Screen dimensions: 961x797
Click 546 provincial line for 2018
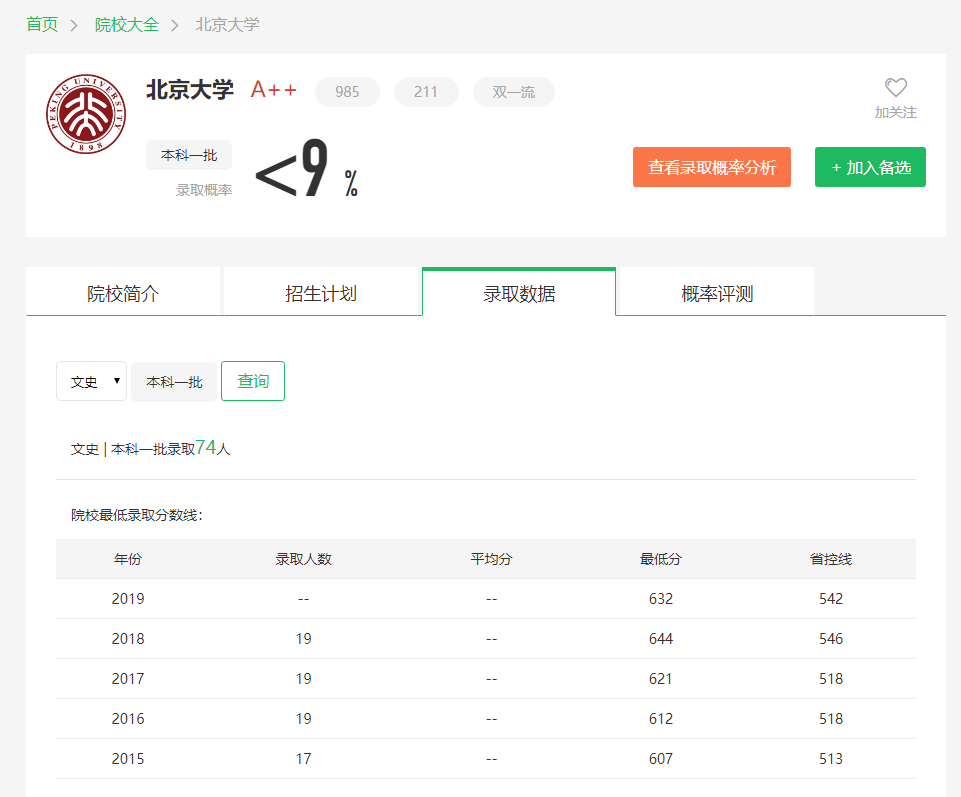click(x=831, y=639)
